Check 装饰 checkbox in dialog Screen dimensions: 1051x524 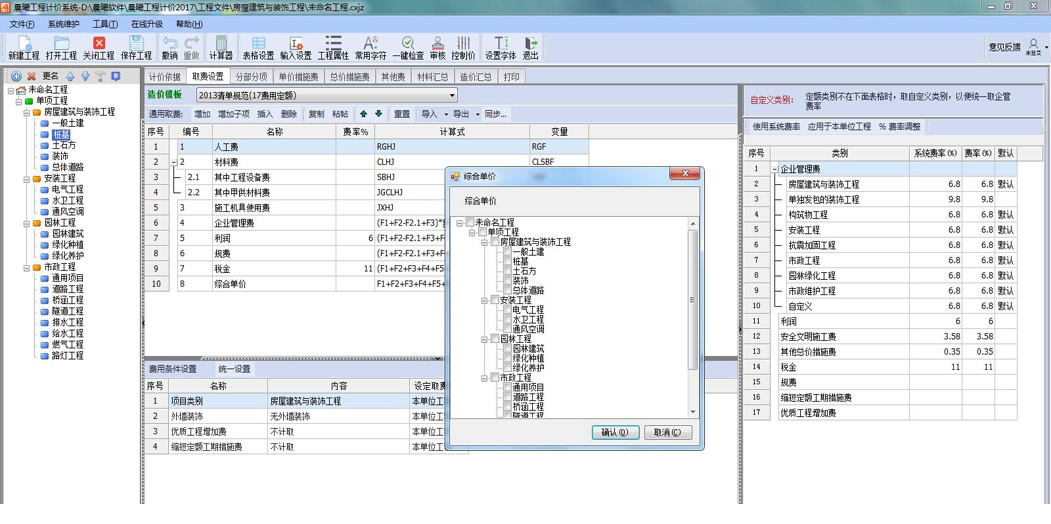click(x=507, y=281)
